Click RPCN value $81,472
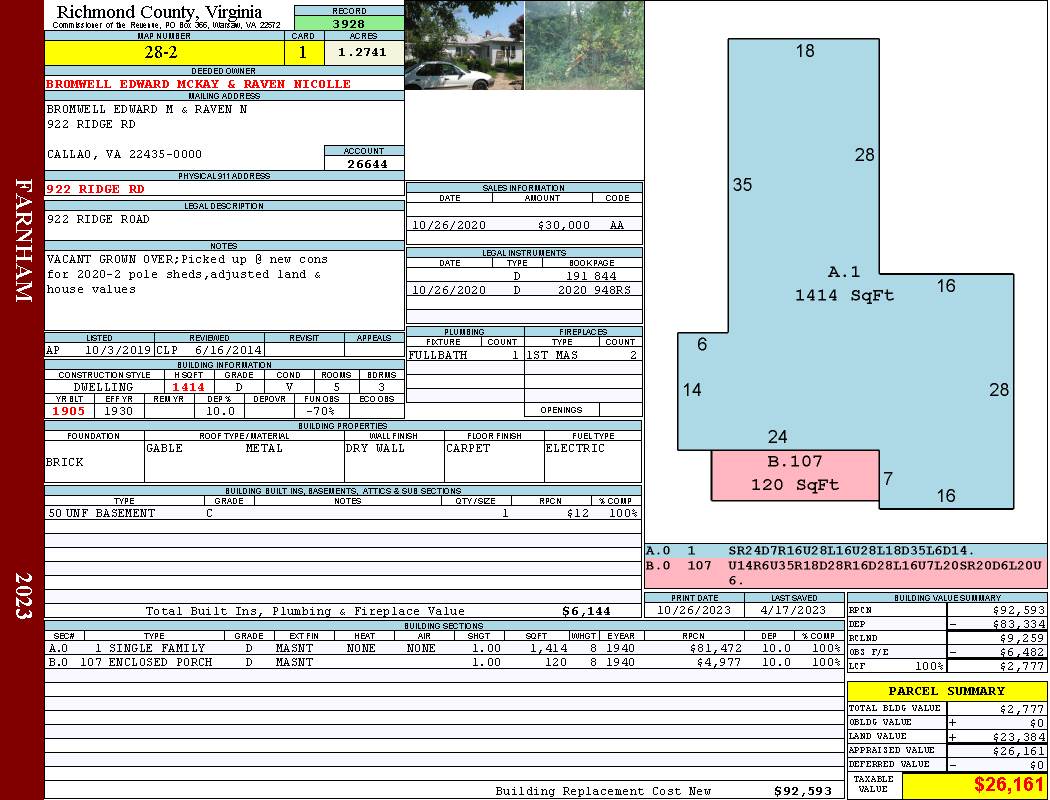The height and width of the screenshot is (800, 1050). tap(715, 648)
